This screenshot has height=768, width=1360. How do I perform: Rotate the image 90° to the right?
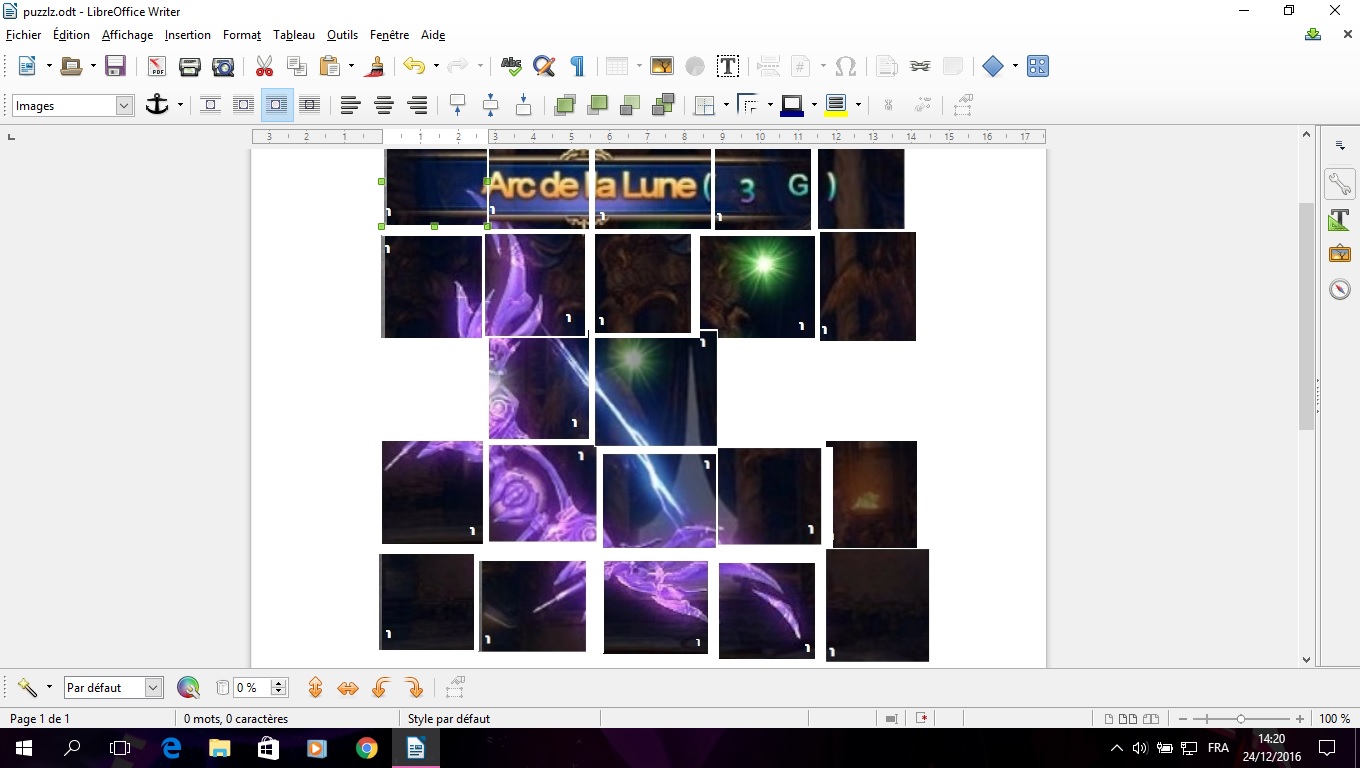click(x=414, y=688)
